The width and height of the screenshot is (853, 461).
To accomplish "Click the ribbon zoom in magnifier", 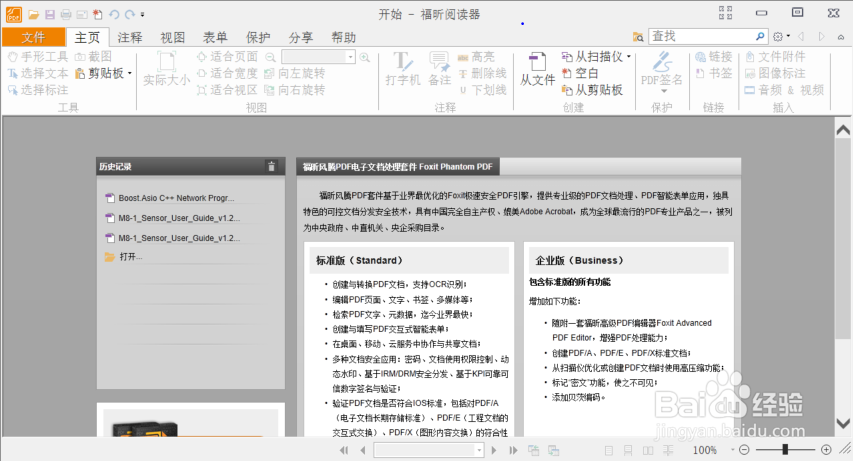I will pos(364,57).
